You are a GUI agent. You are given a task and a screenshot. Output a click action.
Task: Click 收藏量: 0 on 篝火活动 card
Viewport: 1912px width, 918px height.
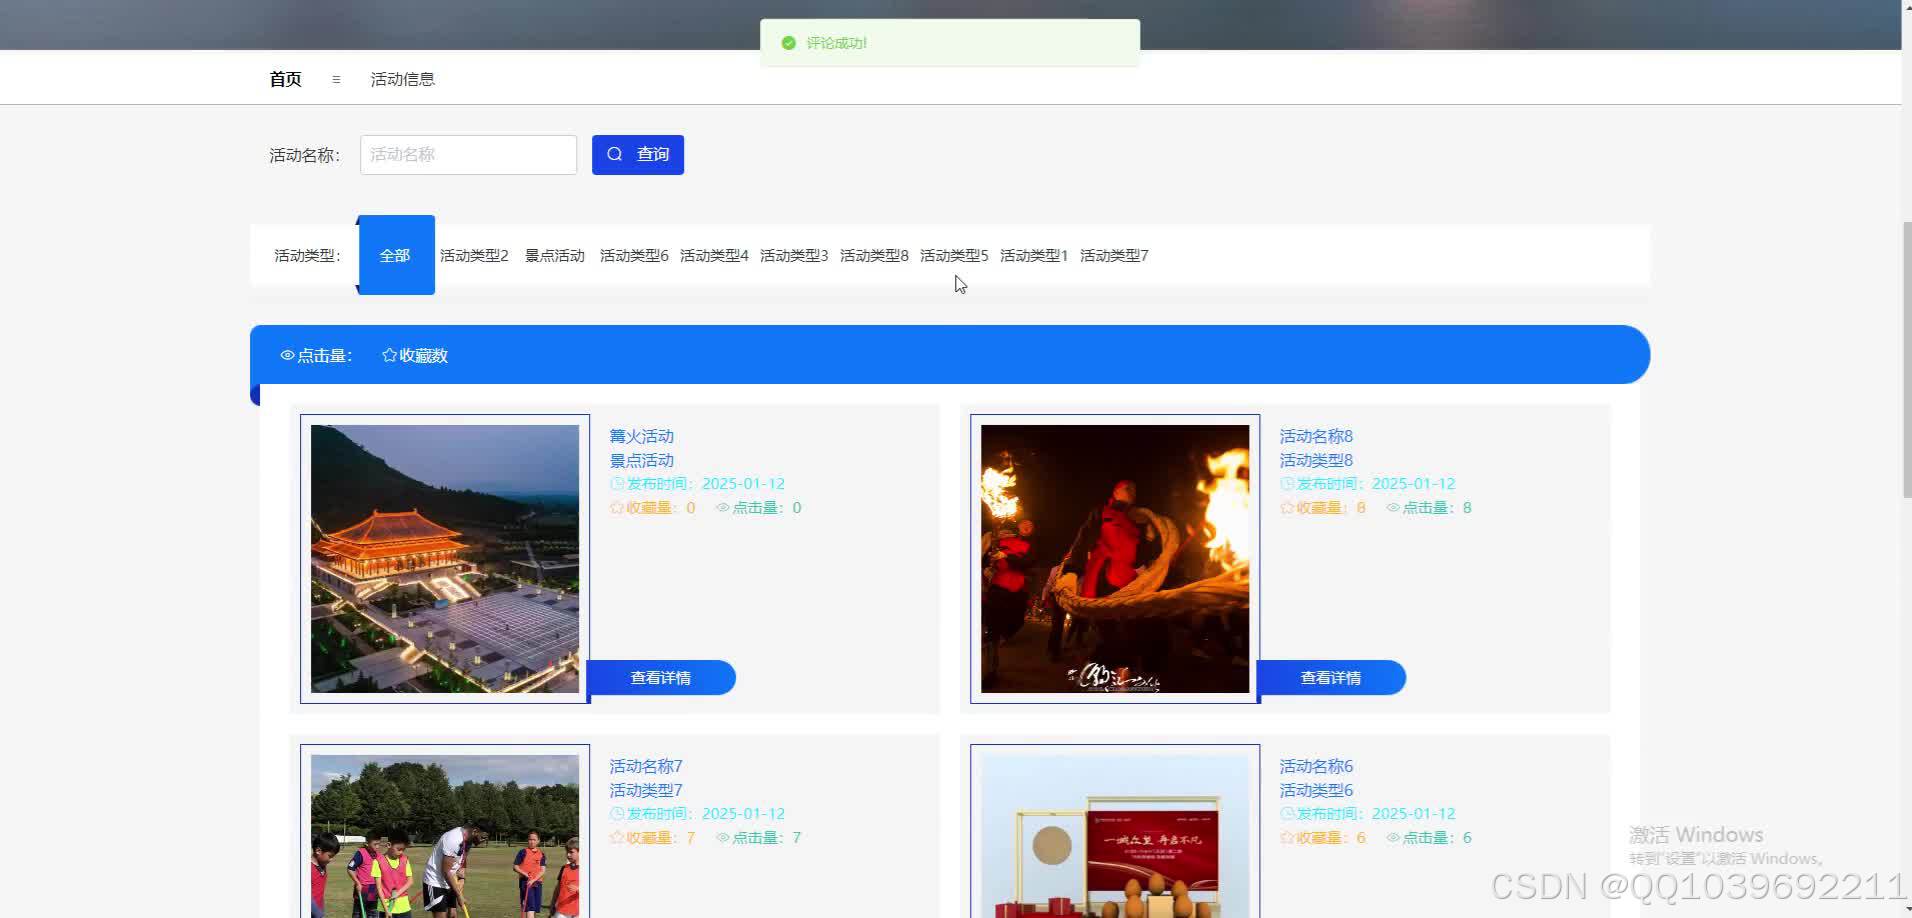[x=653, y=508]
